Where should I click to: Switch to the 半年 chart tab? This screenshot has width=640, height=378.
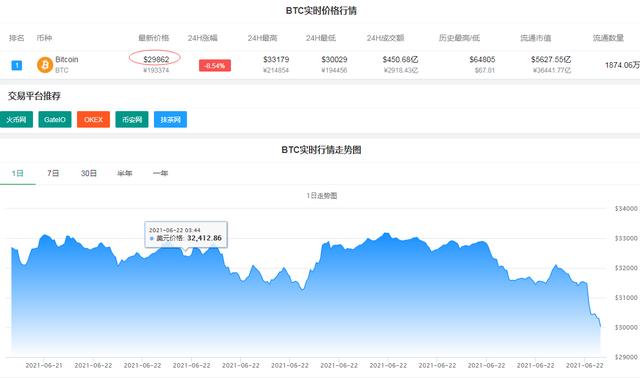pos(124,173)
